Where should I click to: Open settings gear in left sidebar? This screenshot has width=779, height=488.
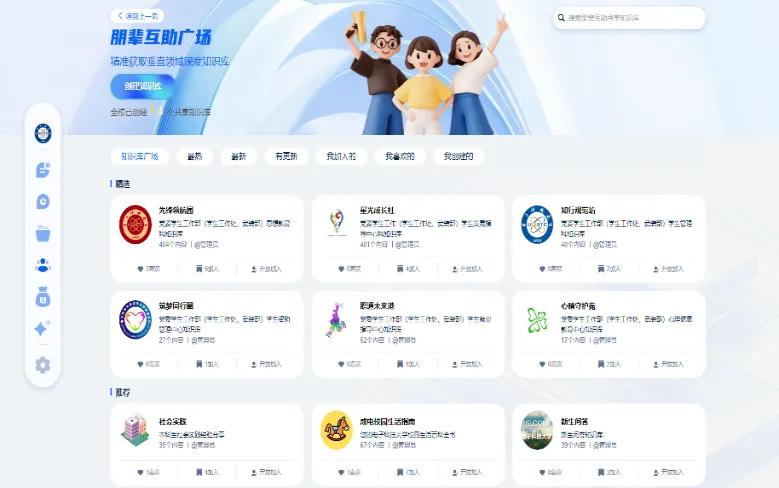(x=43, y=365)
